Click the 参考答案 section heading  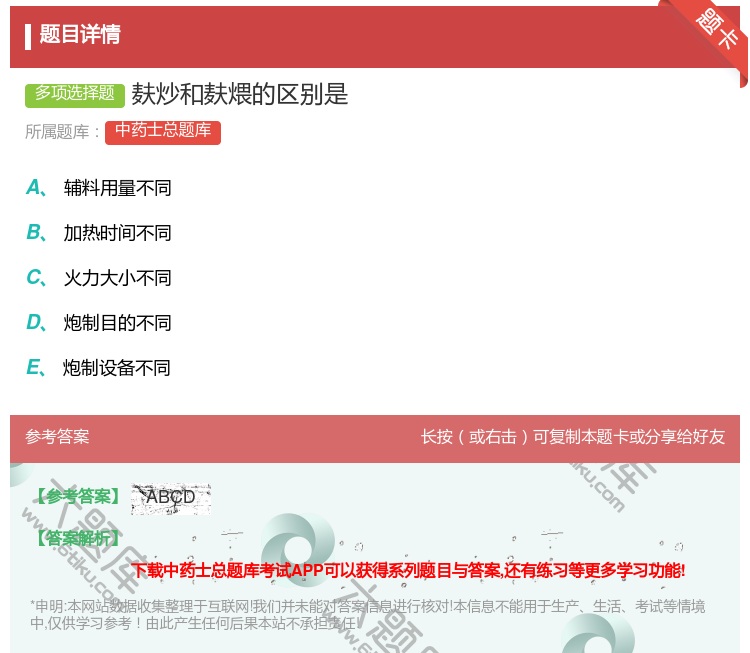click(57, 437)
